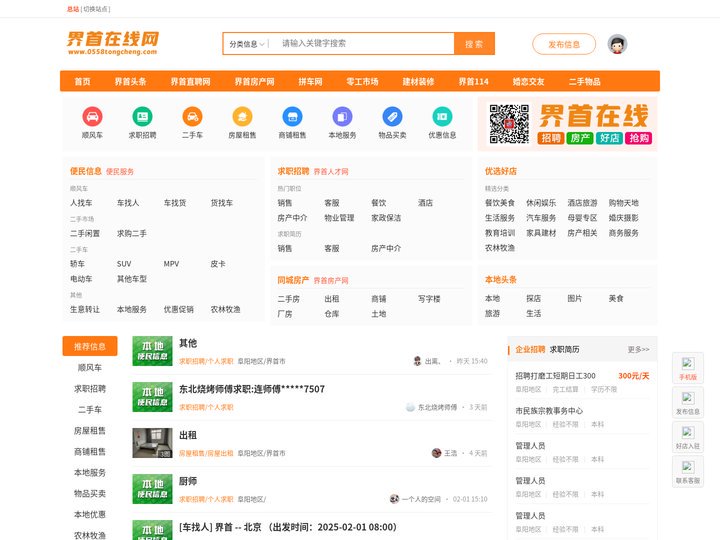Click the 切换站点 link
Screen dimensions: 720x540
pos(96,9)
